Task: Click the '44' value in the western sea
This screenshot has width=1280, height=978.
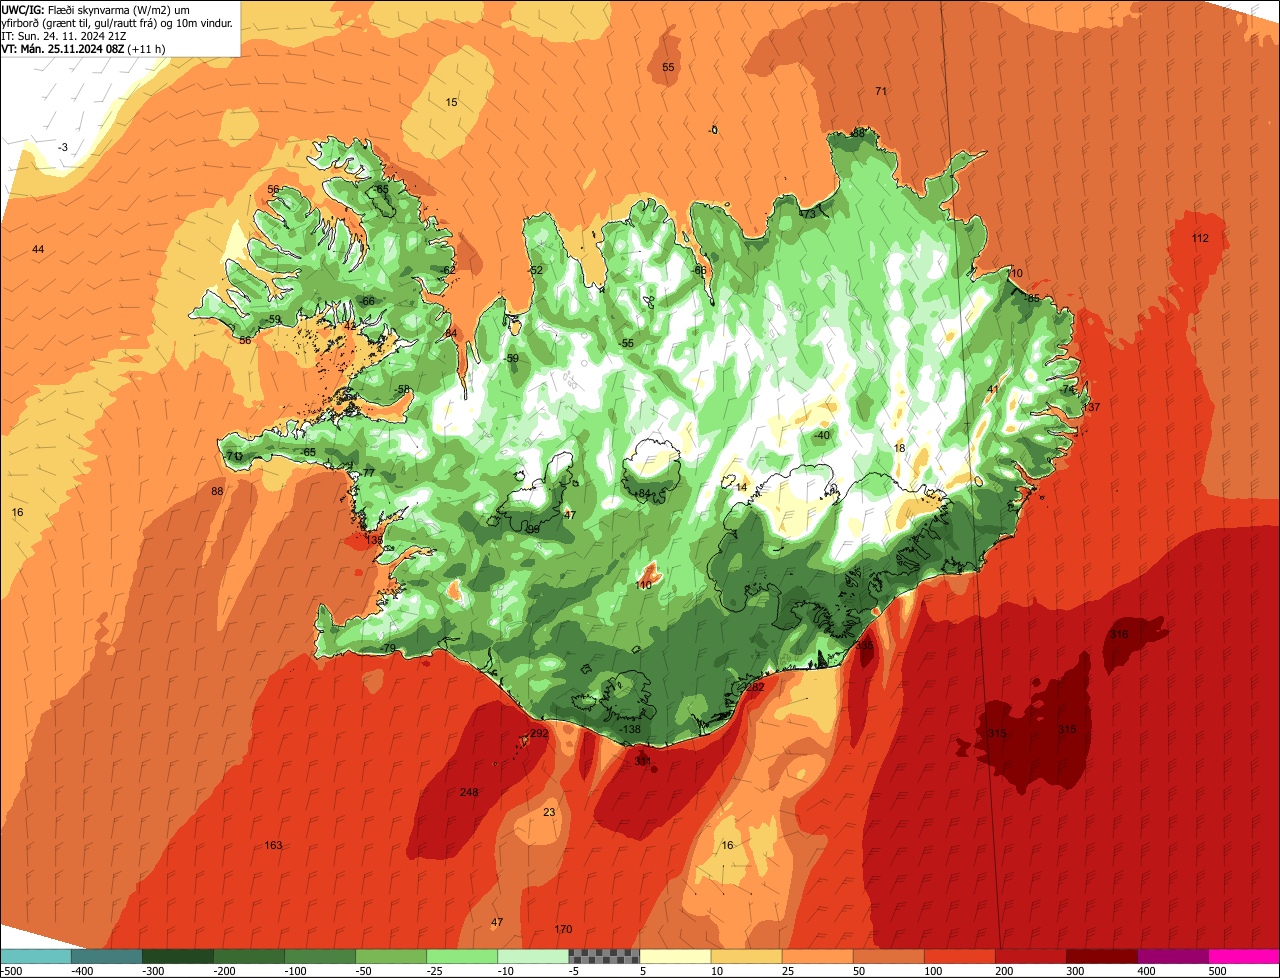Action: coord(38,249)
